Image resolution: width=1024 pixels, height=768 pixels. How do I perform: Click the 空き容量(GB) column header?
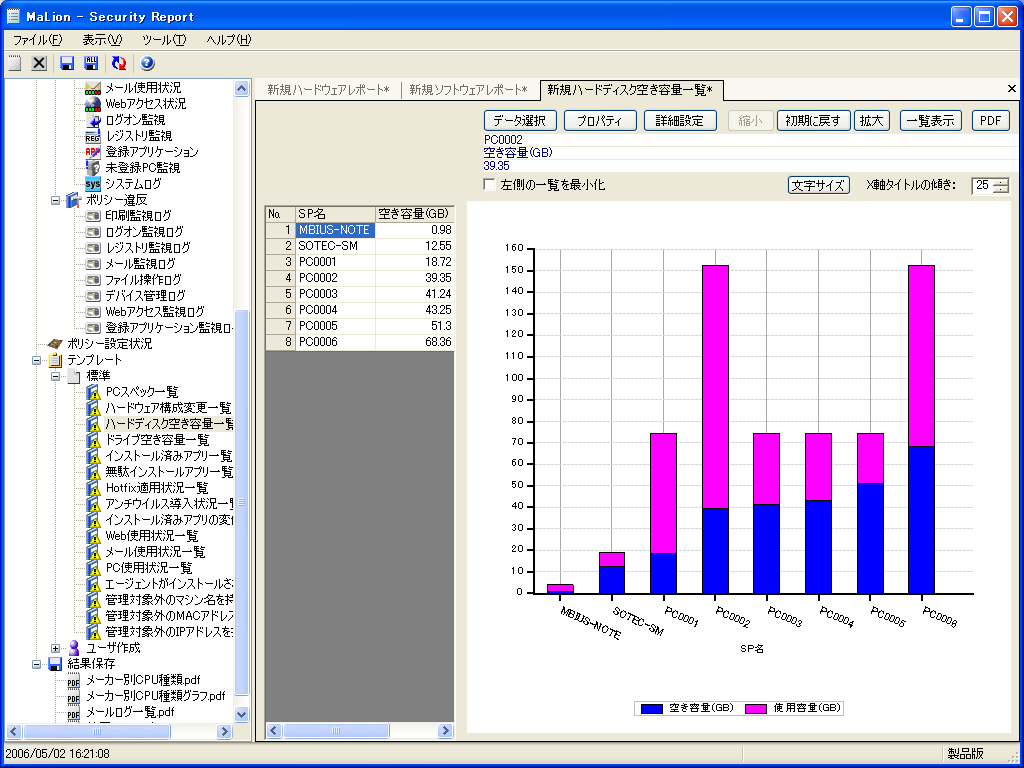tap(415, 214)
